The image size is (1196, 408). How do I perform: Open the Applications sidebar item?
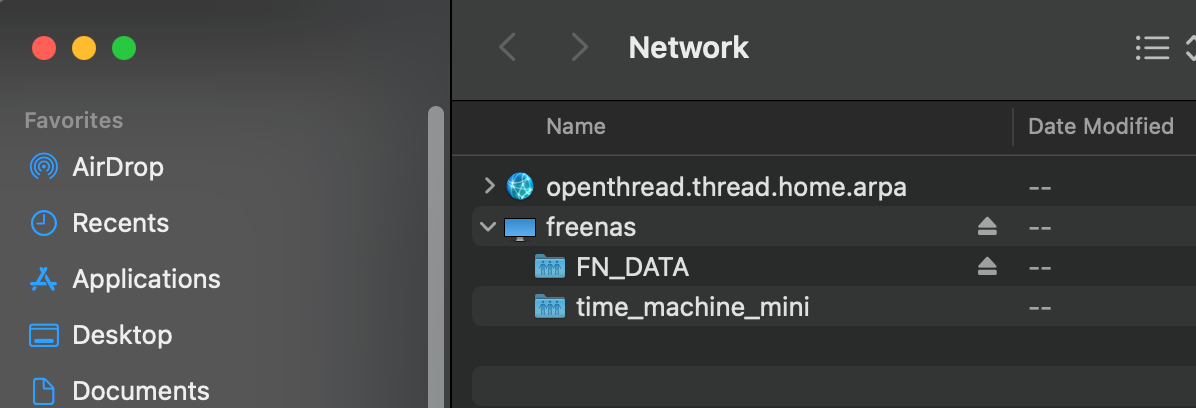(125, 279)
